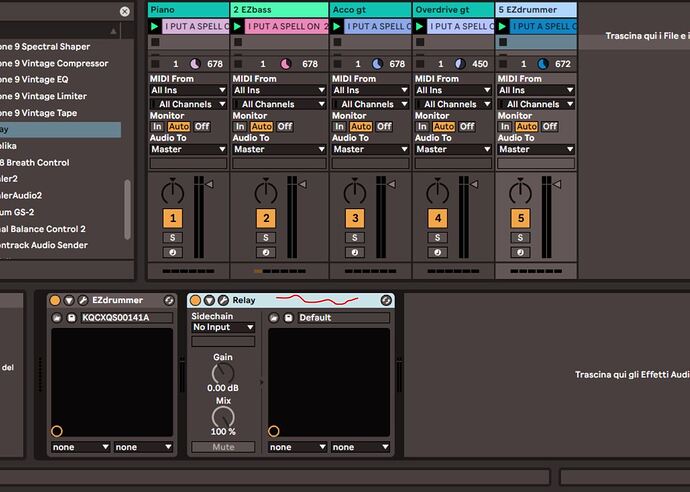Solo the Acco gt track
Screen dimensions: 690x492
[x=355, y=238]
